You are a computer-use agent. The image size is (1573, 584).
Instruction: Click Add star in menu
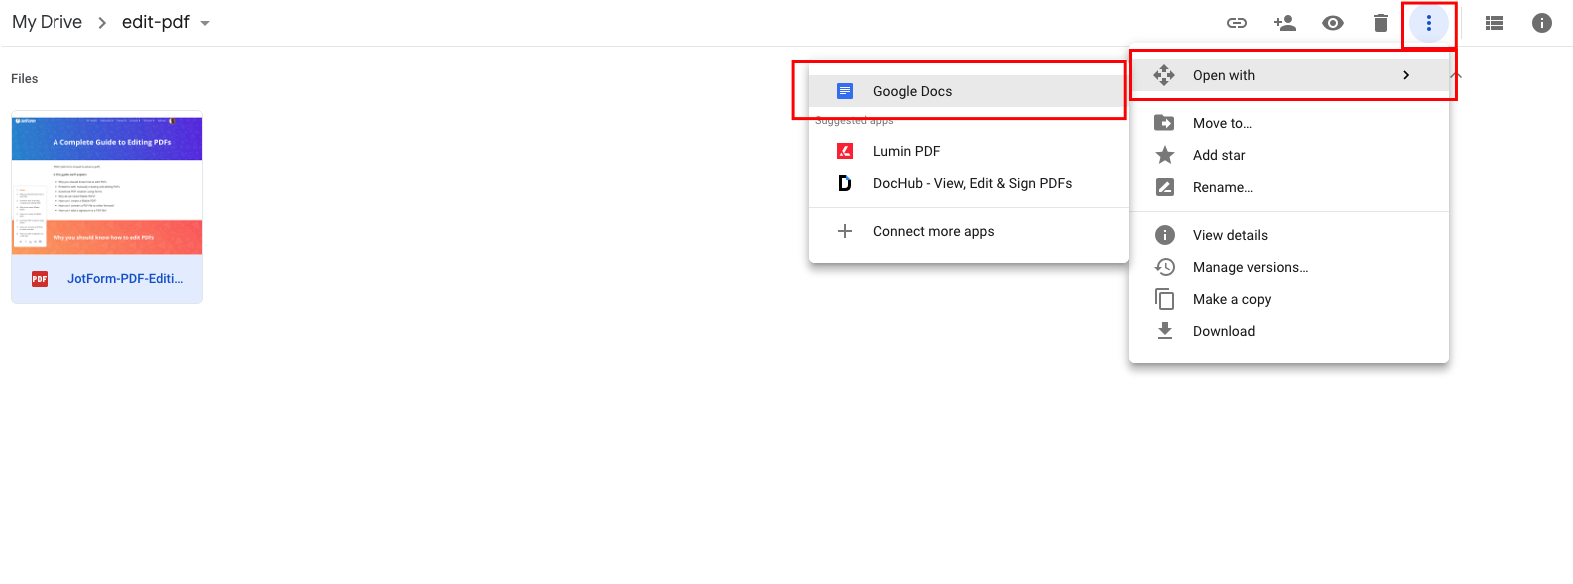pos(1219,155)
